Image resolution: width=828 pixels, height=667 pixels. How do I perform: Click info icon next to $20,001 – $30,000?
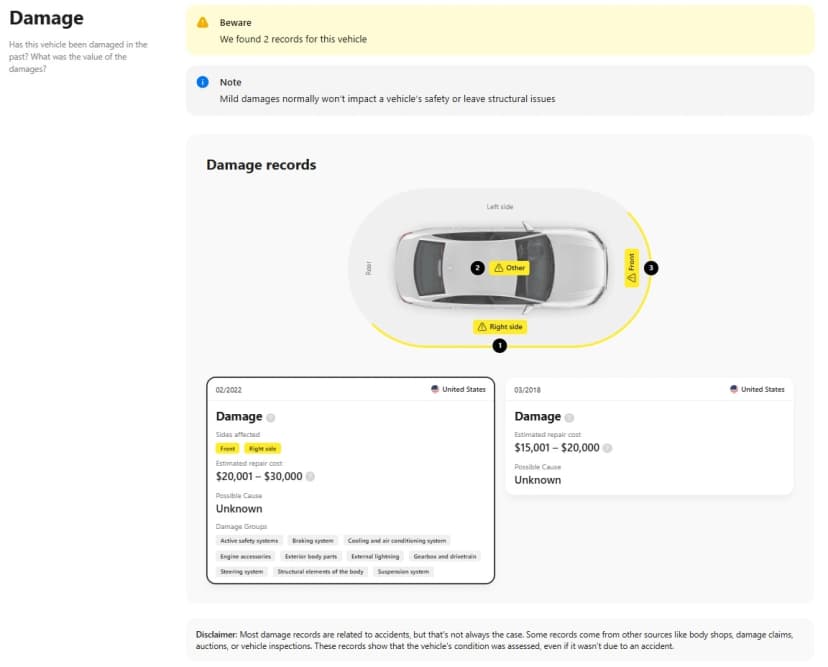point(310,477)
